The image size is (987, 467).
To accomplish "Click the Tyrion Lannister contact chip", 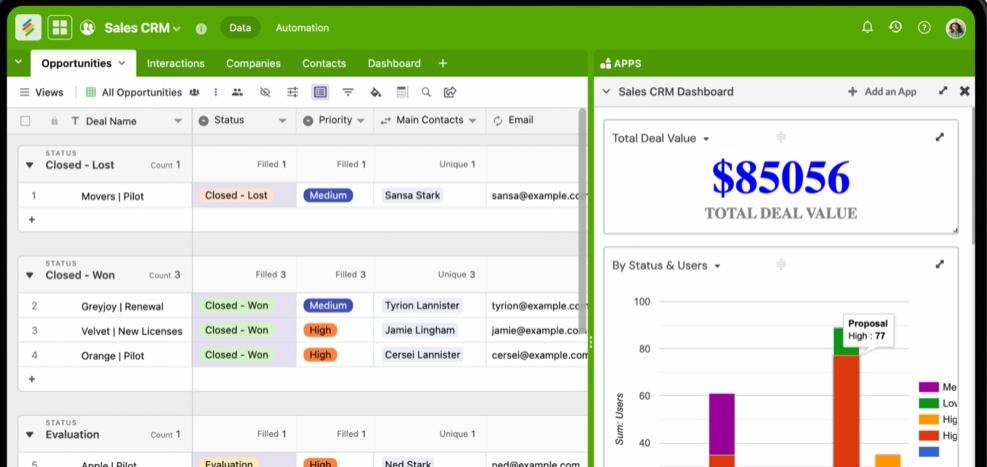I will 422,305.
